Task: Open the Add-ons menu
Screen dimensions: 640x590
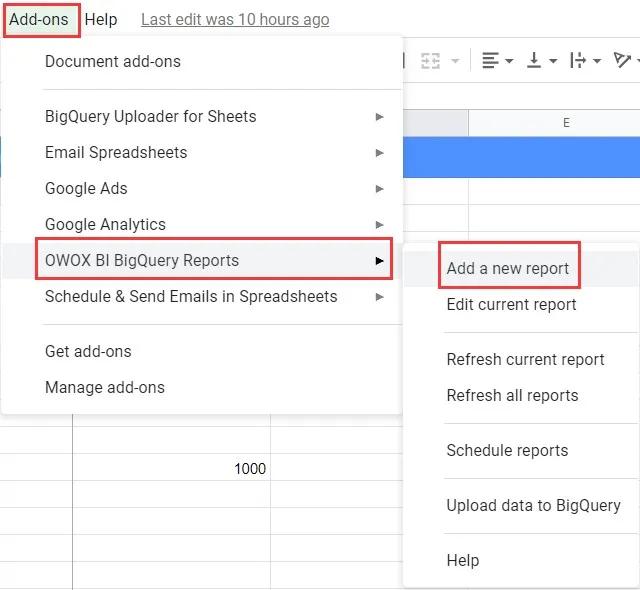Action: click(x=39, y=20)
